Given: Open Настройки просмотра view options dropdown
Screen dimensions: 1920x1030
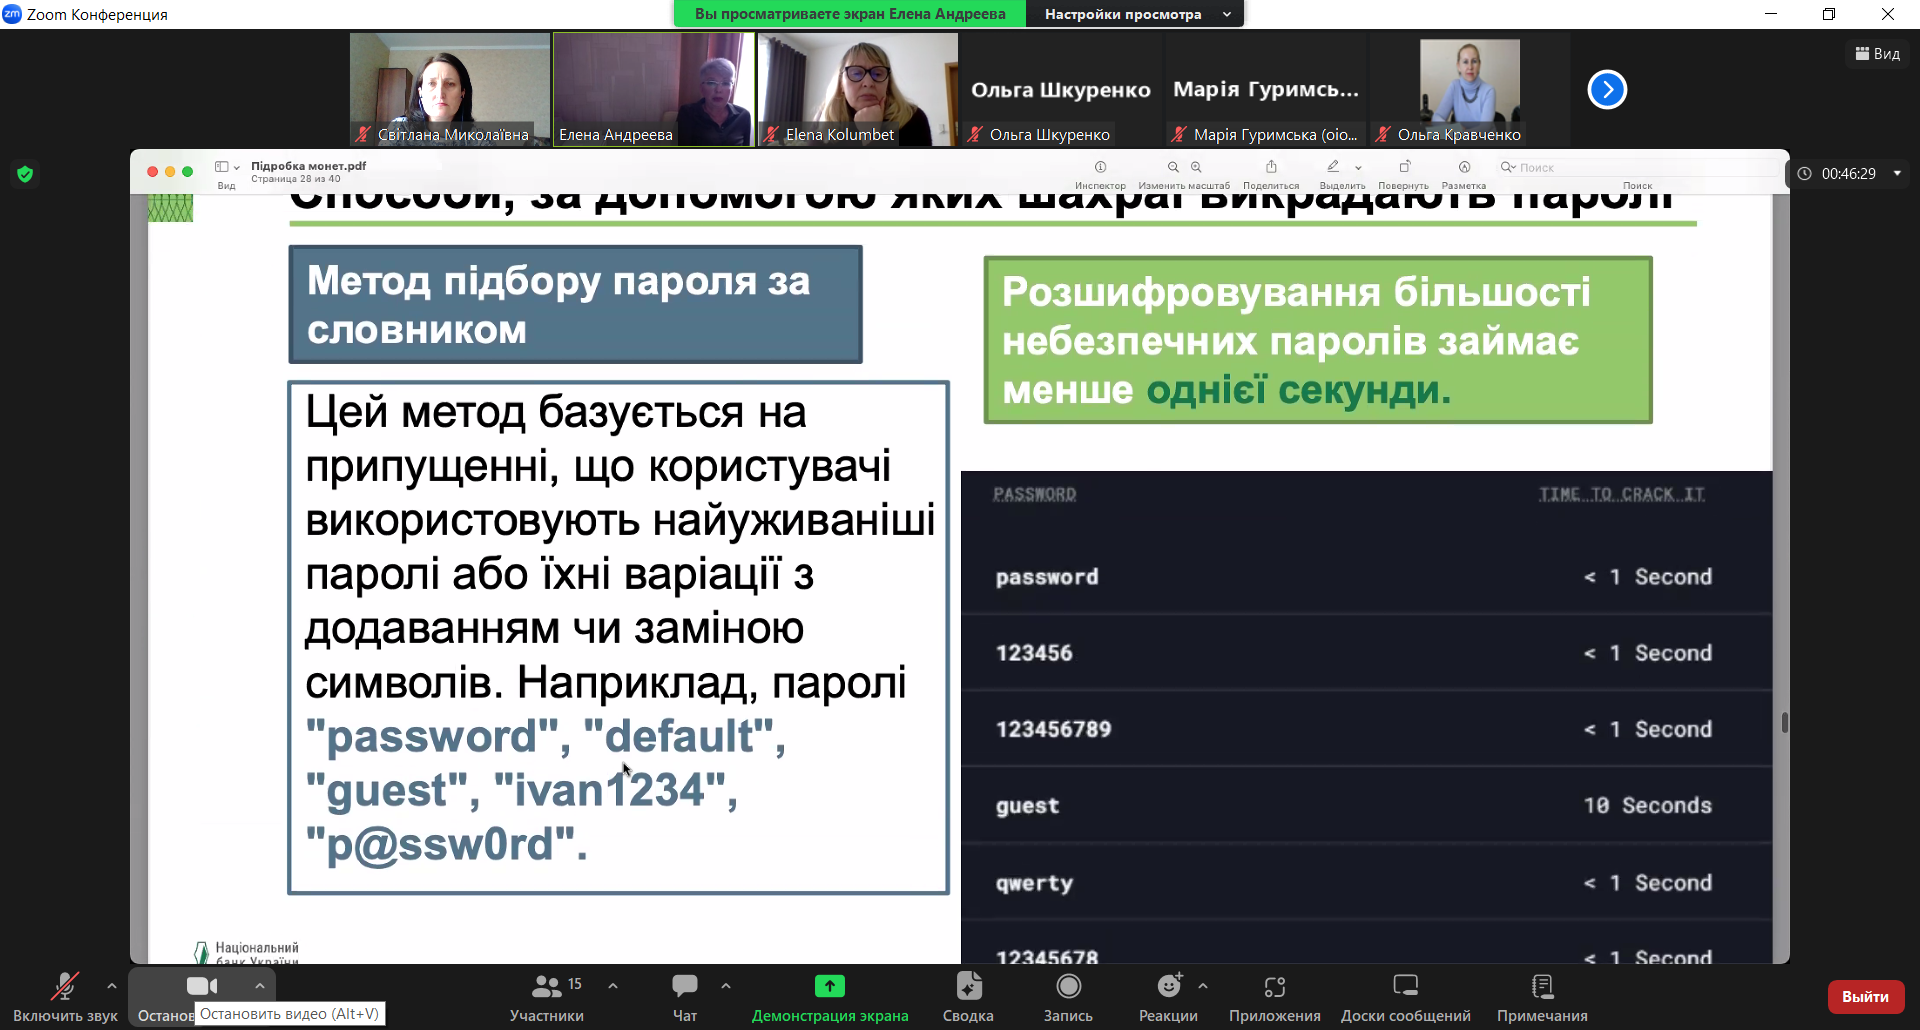Looking at the screenshot, I should click(1136, 14).
